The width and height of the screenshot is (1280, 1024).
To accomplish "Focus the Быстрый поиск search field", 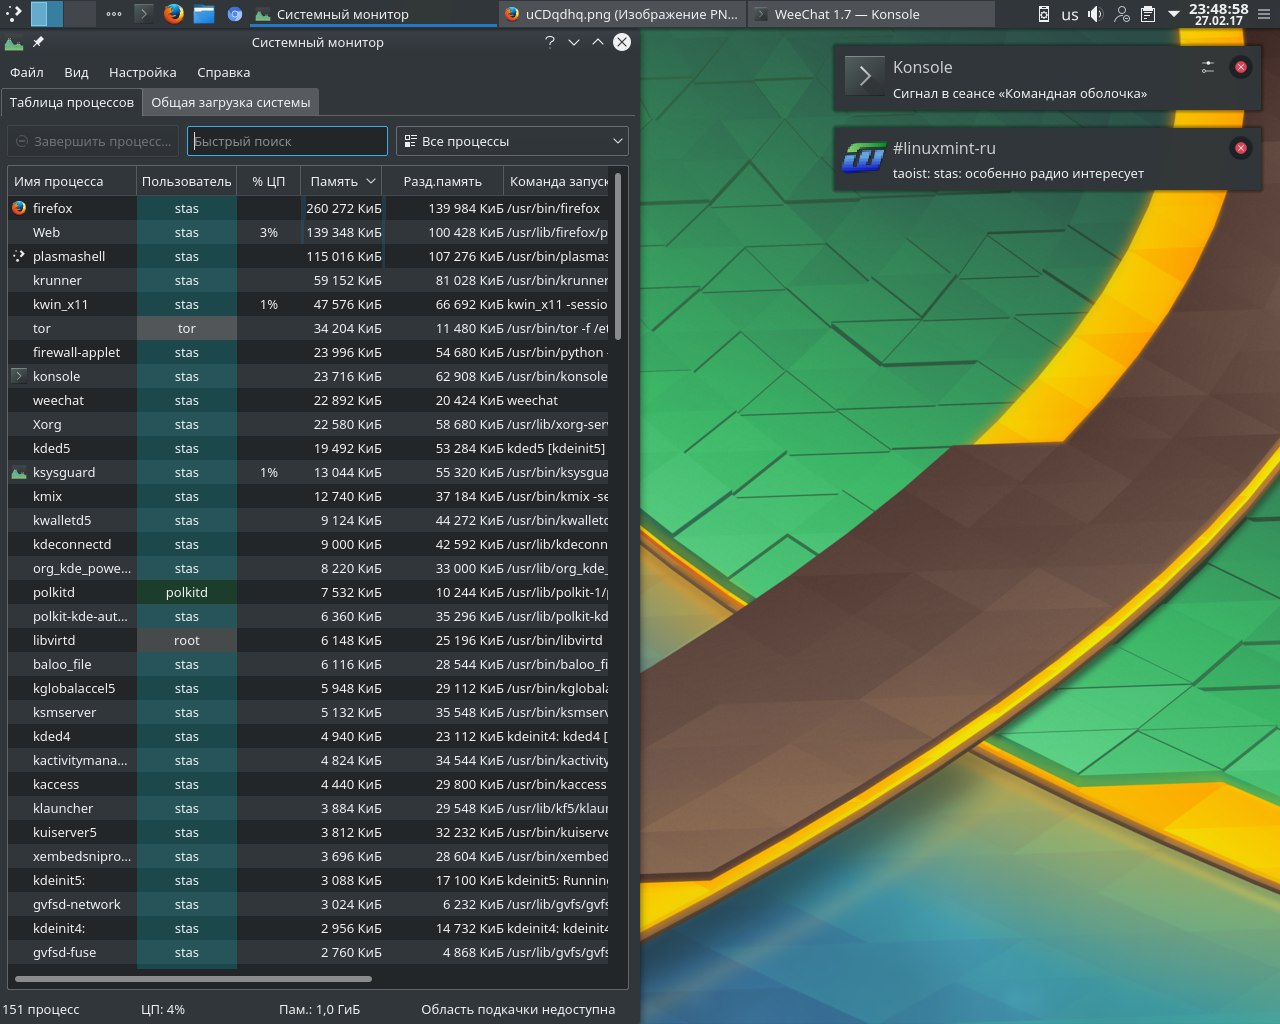I will pyautogui.click(x=287, y=141).
